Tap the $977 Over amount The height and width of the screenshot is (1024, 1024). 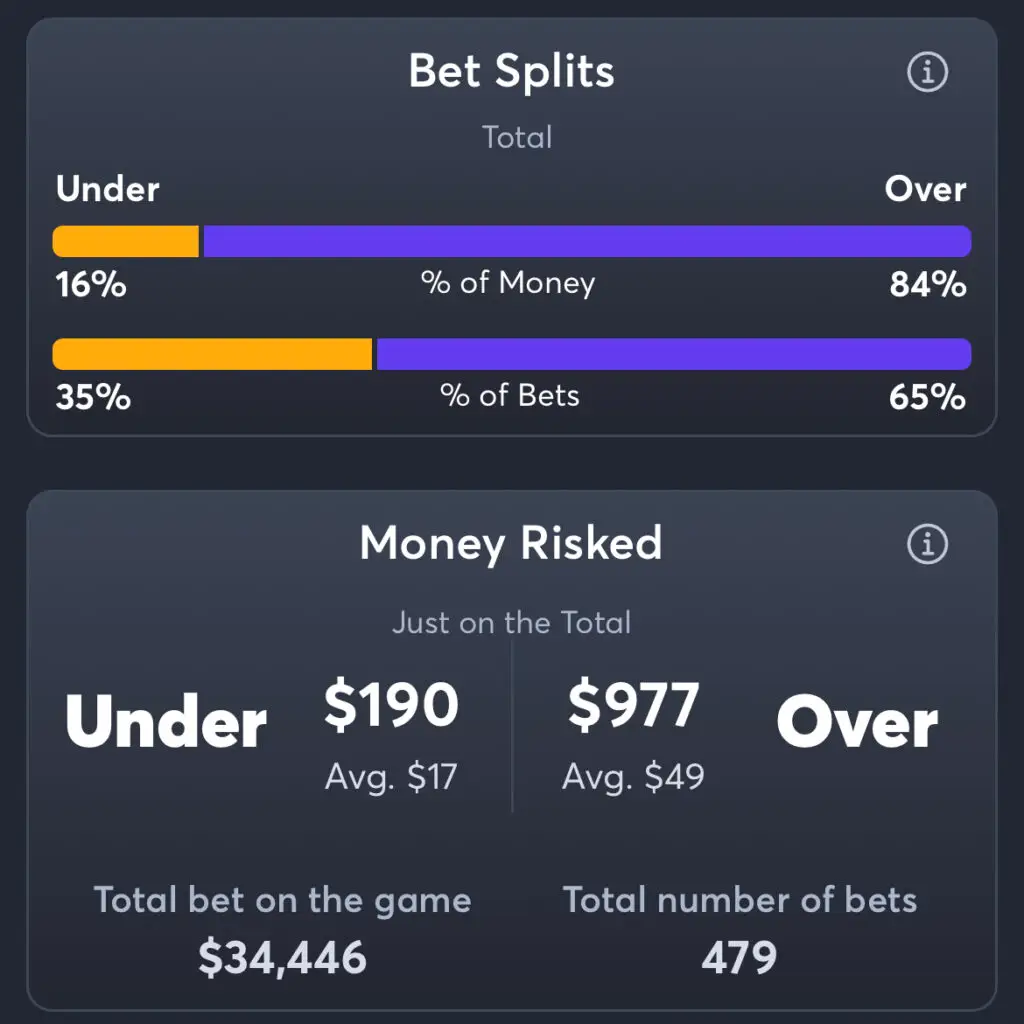click(x=633, y=705)
